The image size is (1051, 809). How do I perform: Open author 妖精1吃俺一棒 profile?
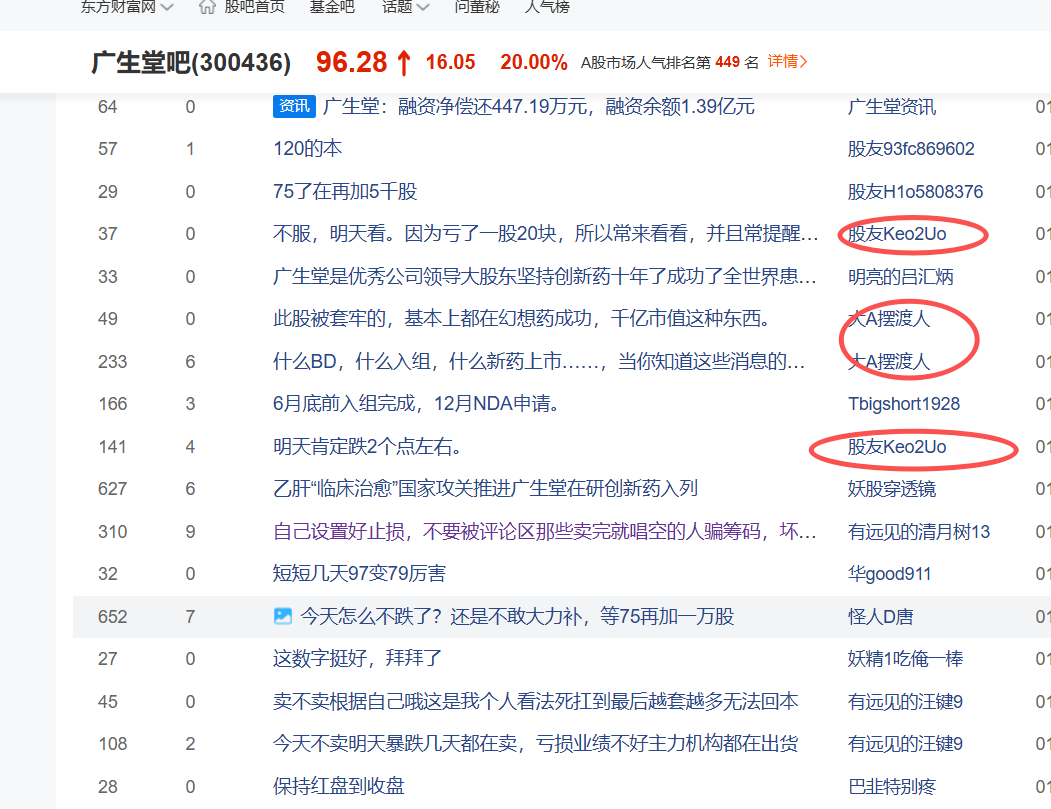(x=905, y=658)
